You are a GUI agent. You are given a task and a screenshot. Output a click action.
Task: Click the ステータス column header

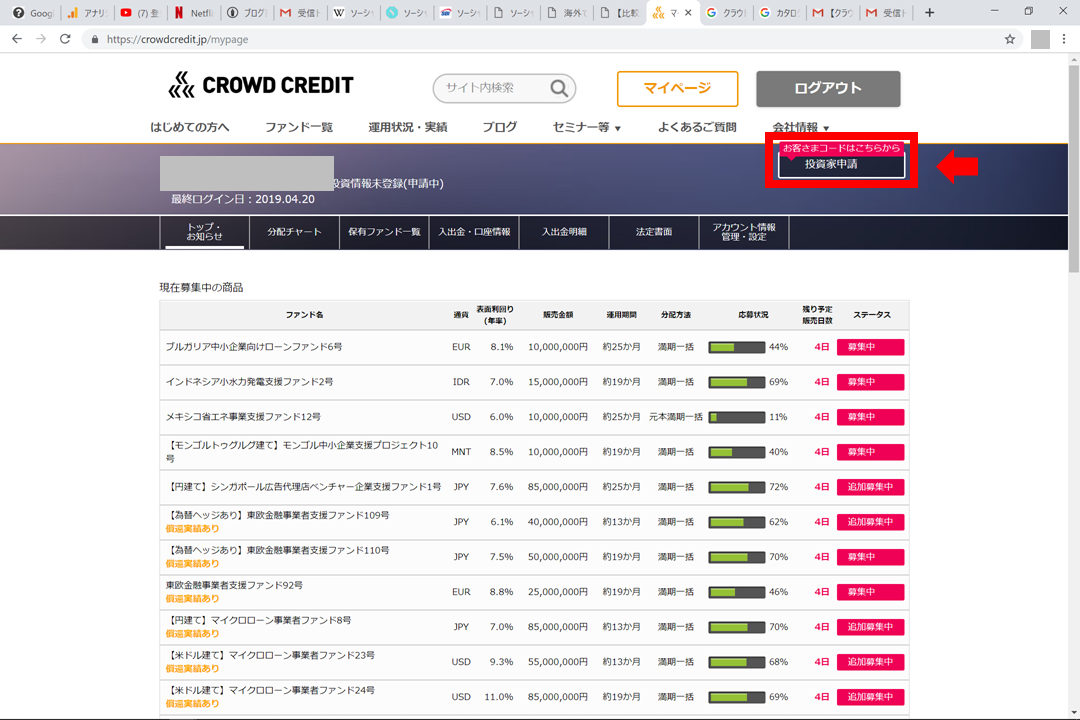(x=872, y=315)
